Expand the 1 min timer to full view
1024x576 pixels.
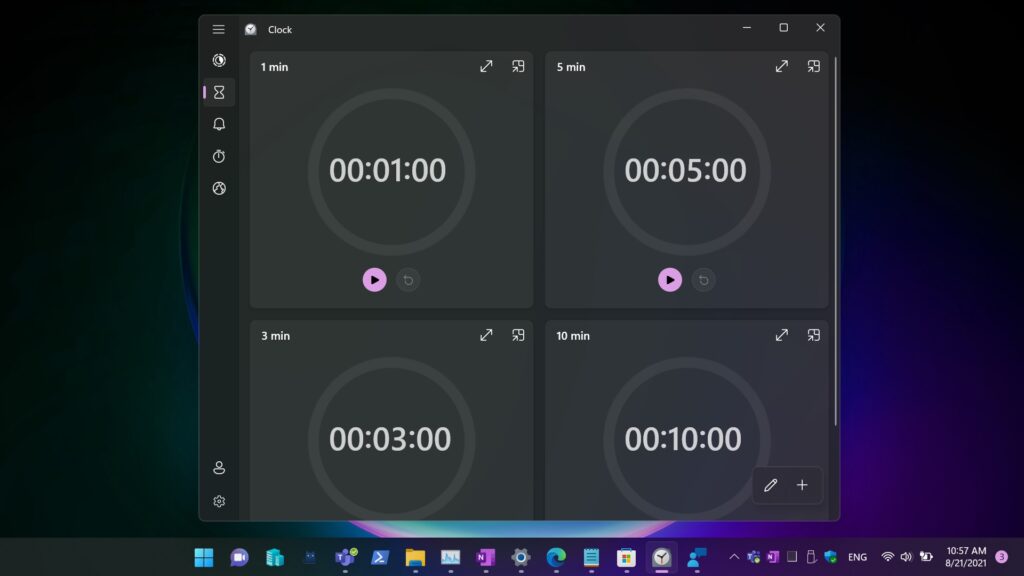[486, 67]
